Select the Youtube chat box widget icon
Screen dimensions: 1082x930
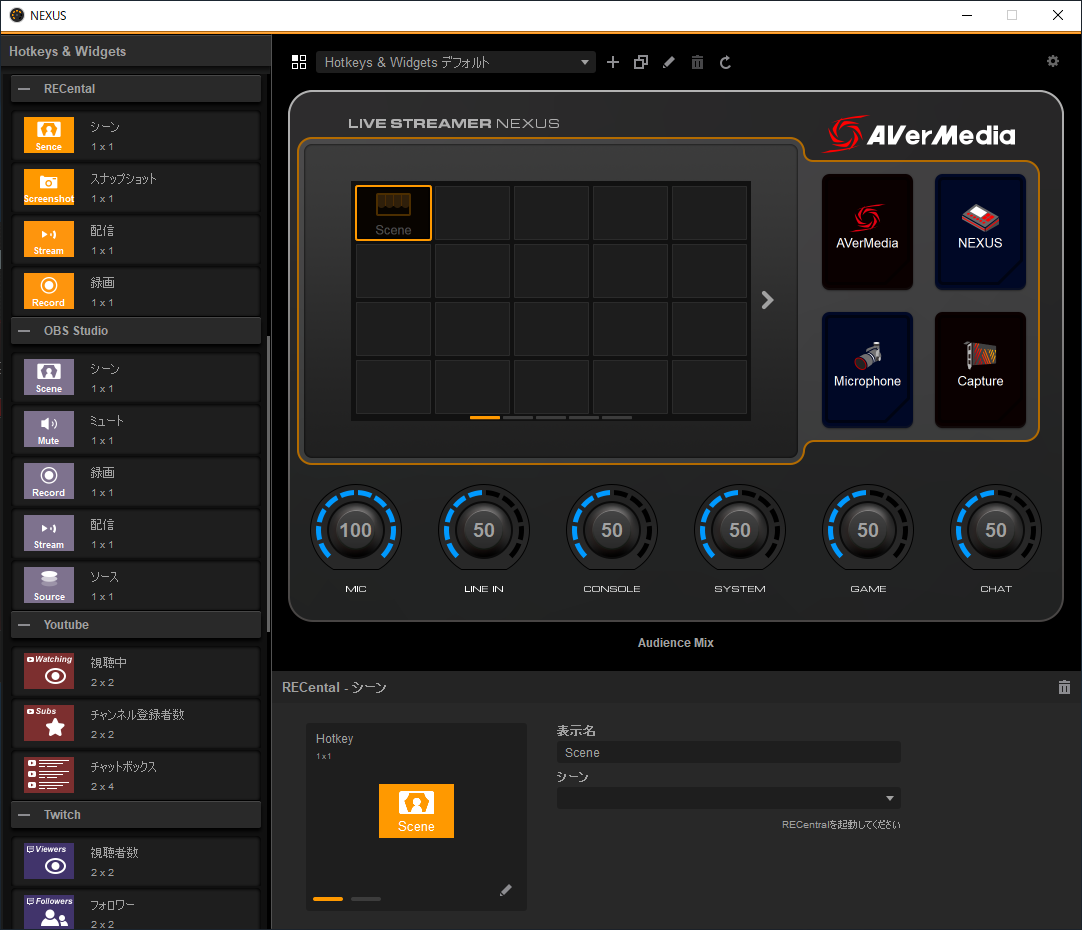(x=48, y=775)
